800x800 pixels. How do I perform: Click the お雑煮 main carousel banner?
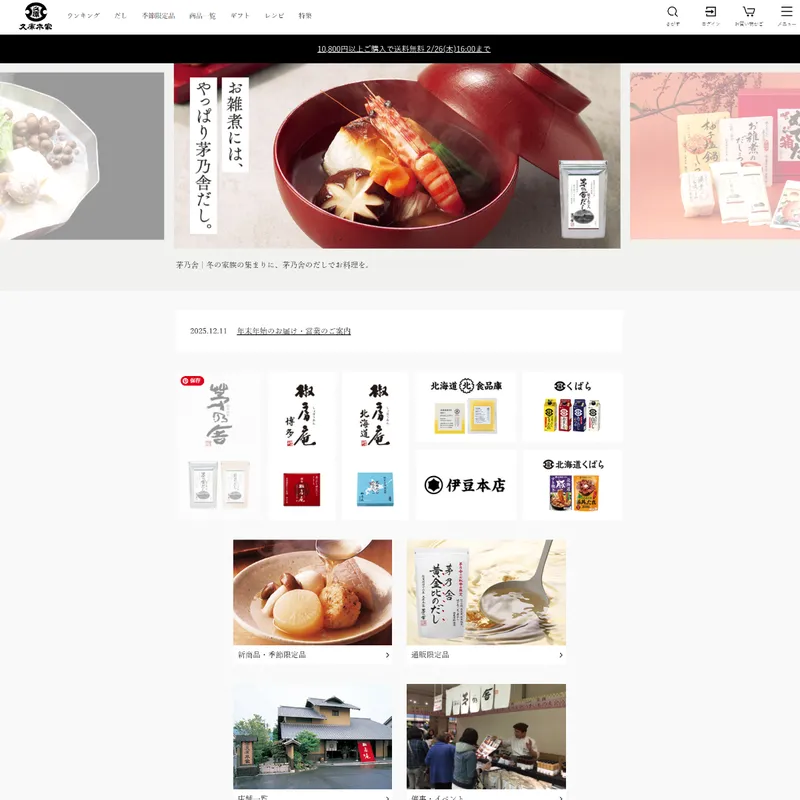(397, 156)
